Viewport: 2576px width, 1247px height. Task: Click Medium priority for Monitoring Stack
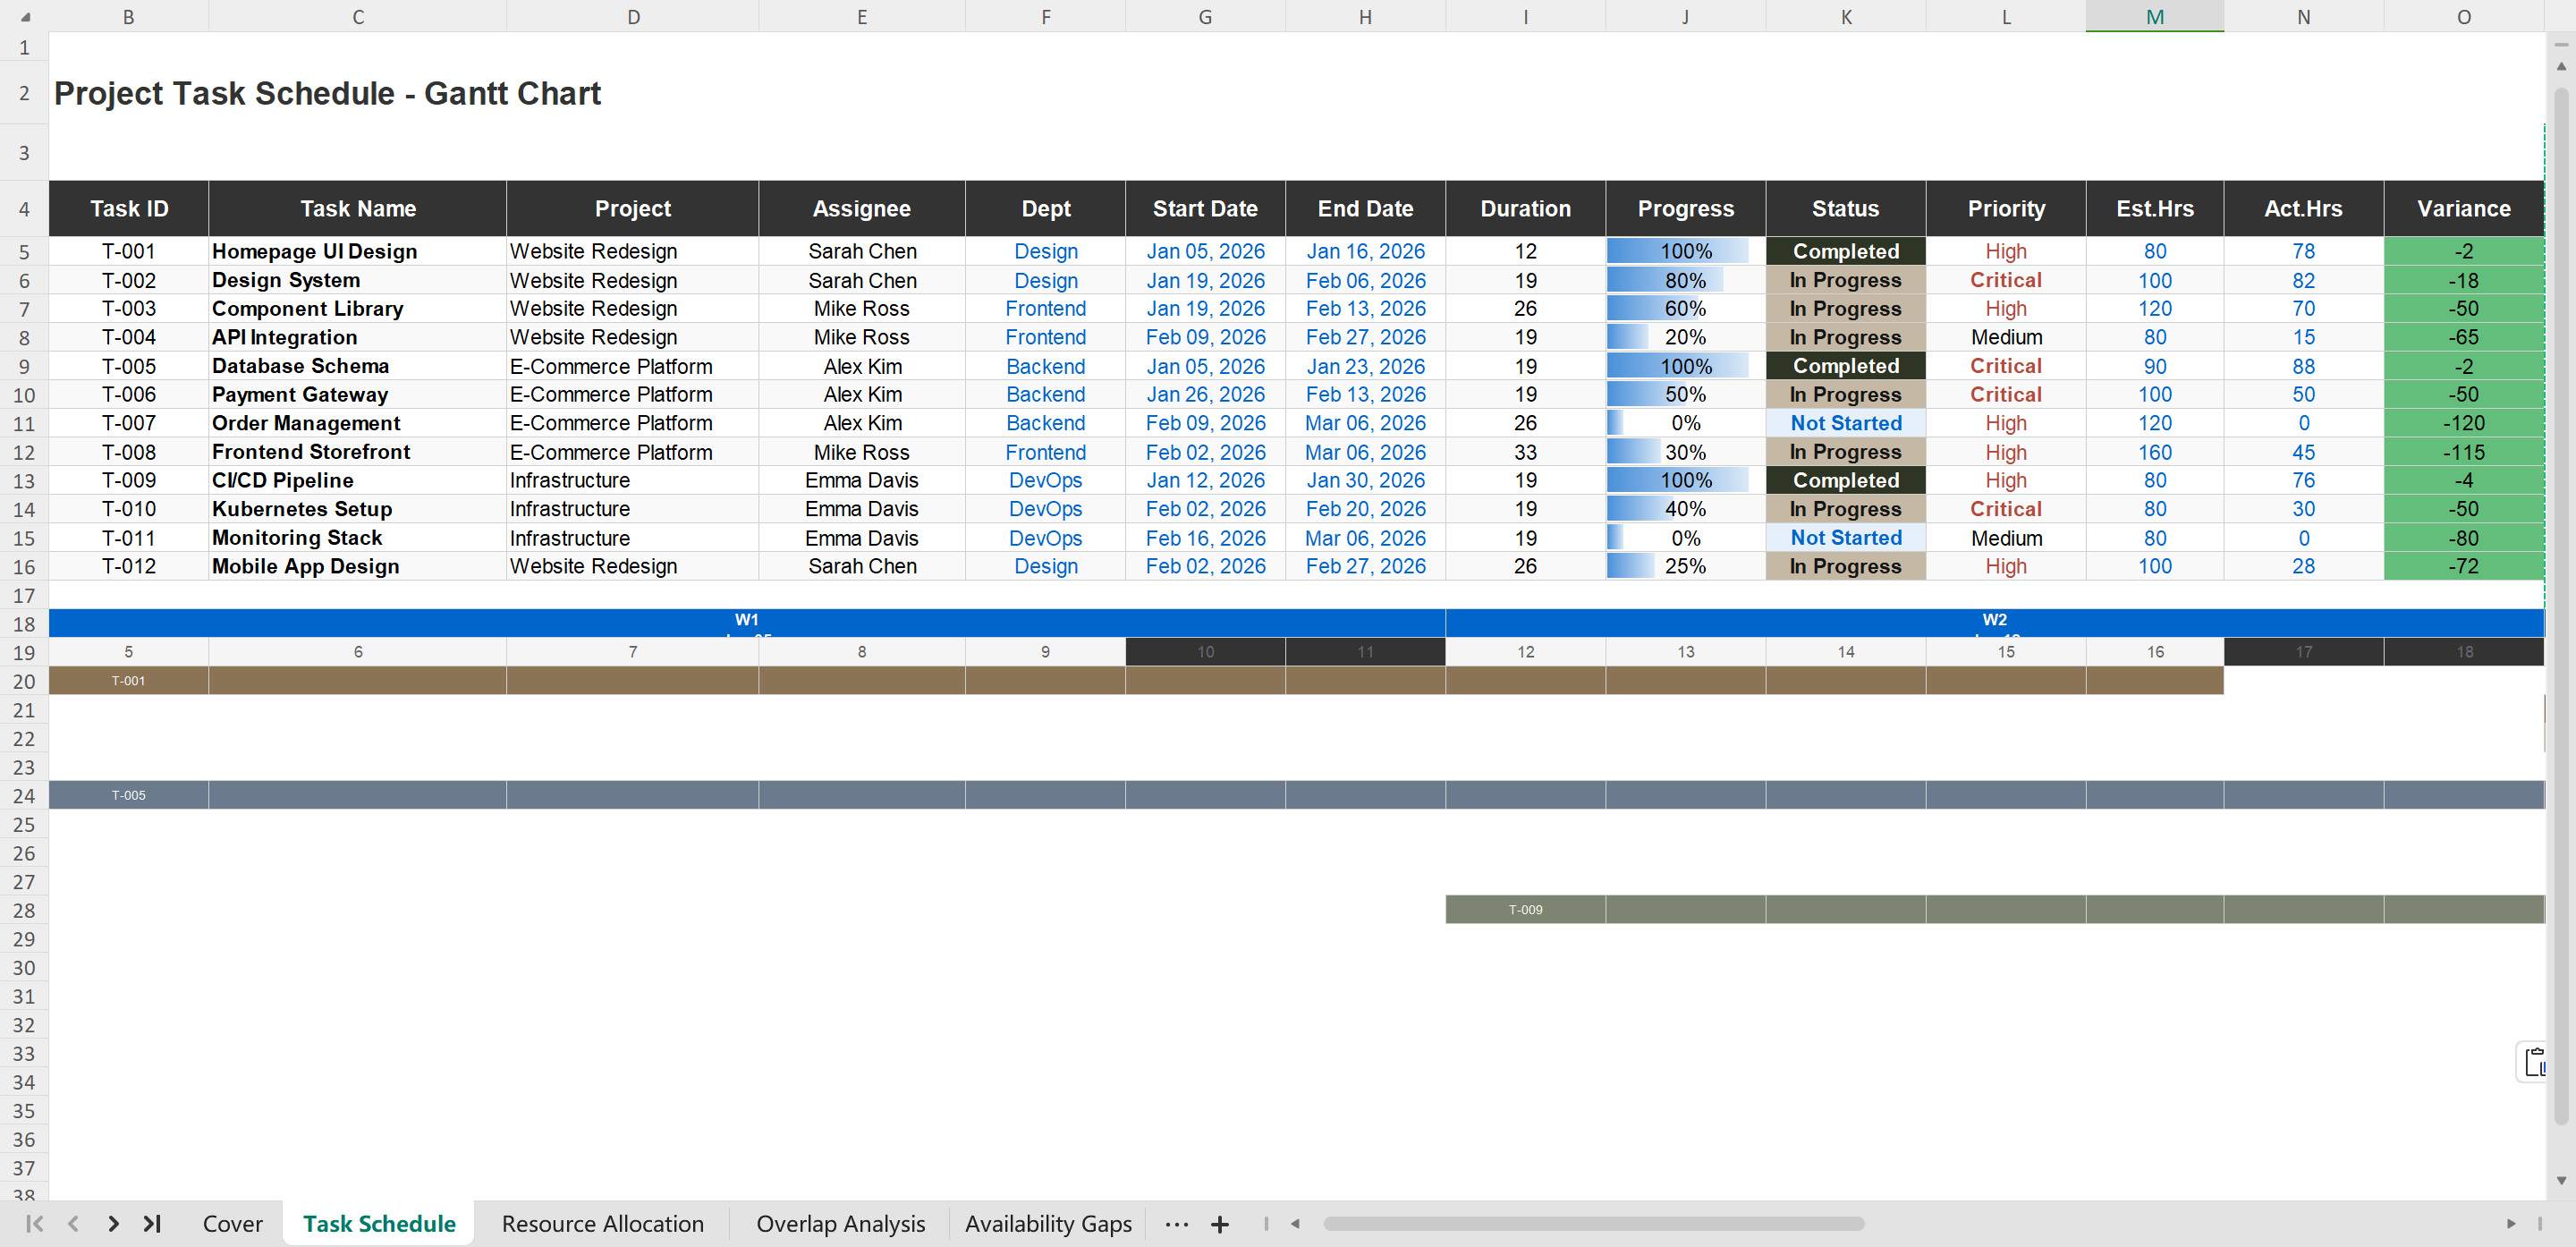click(2006, 538)
